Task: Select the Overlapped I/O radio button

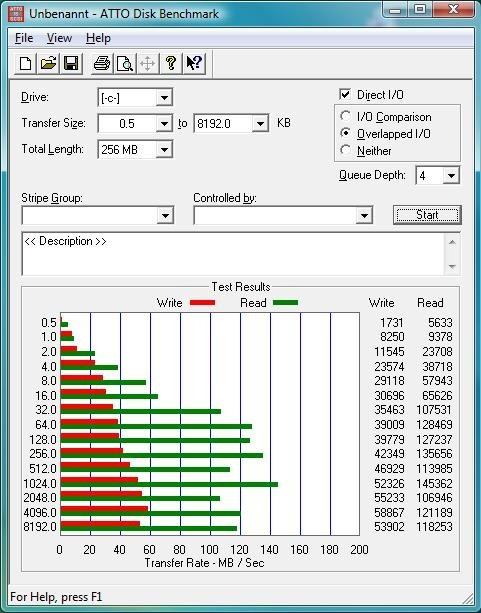Action: coord(345,133)
